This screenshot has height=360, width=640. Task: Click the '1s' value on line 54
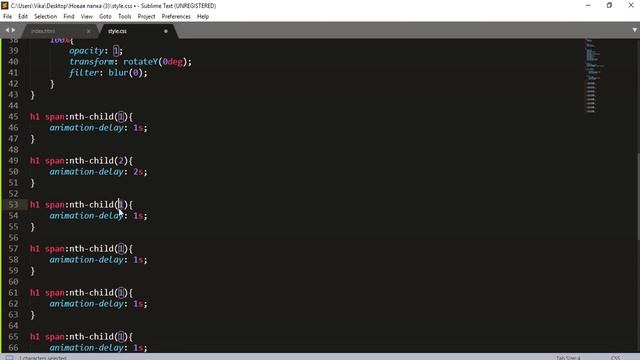[138, 216]
